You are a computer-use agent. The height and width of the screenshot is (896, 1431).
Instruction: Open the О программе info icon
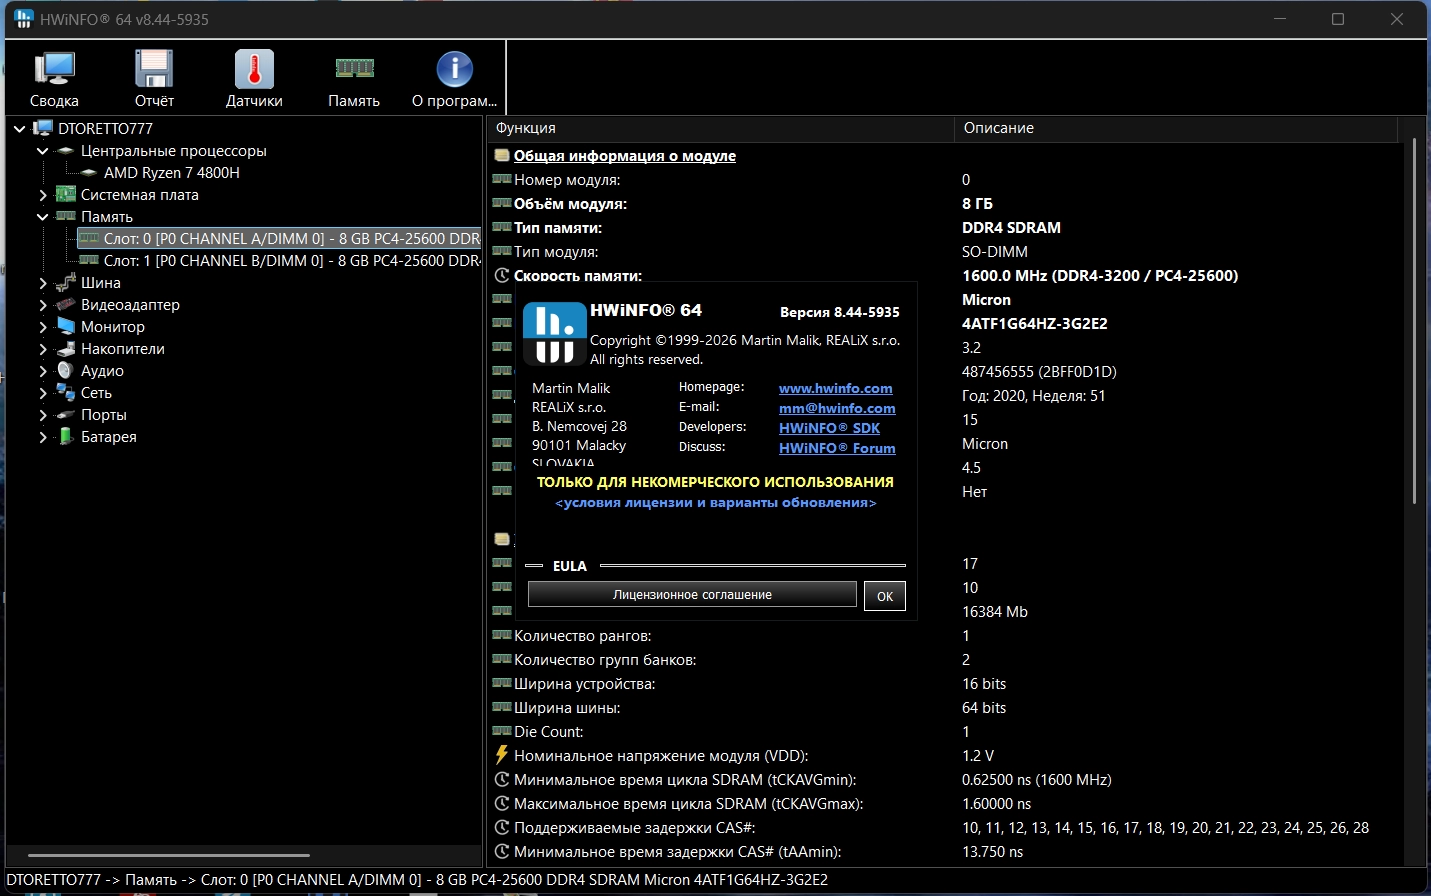(454, 78)
